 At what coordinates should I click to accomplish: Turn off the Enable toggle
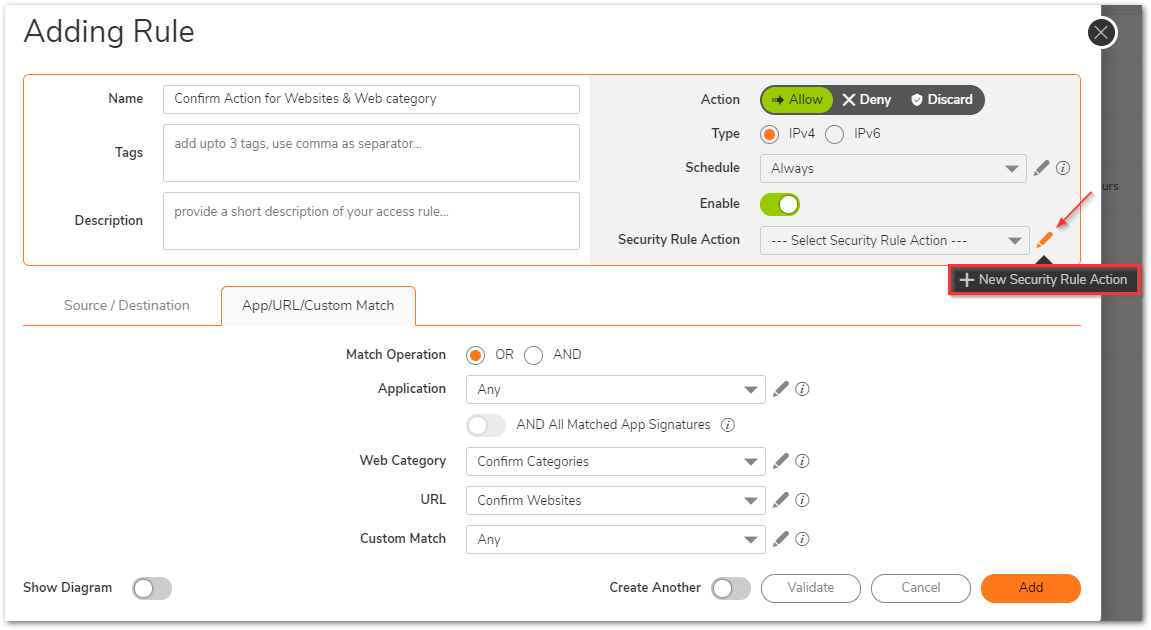click(x=780, y=204)
